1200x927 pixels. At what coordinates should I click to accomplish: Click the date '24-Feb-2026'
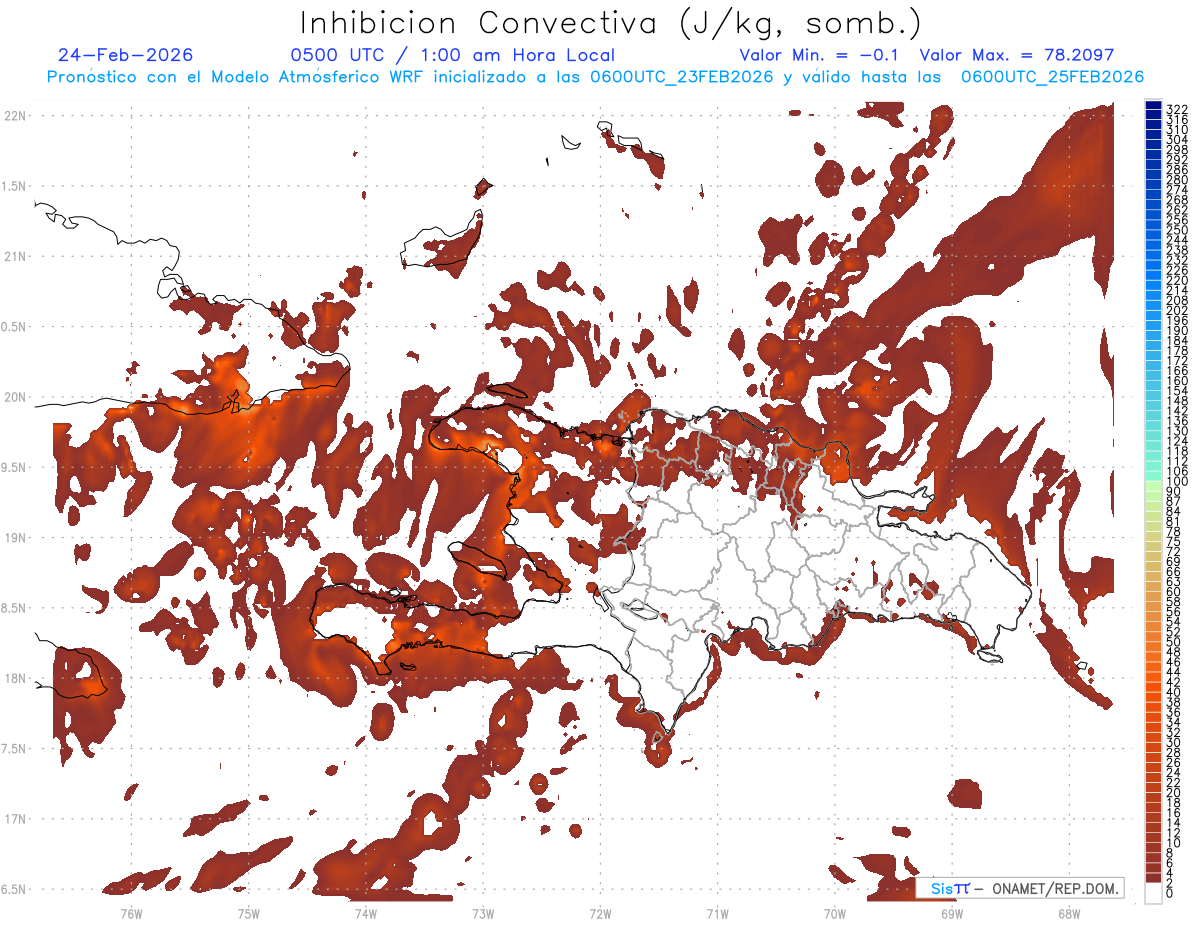coord(126,55)
